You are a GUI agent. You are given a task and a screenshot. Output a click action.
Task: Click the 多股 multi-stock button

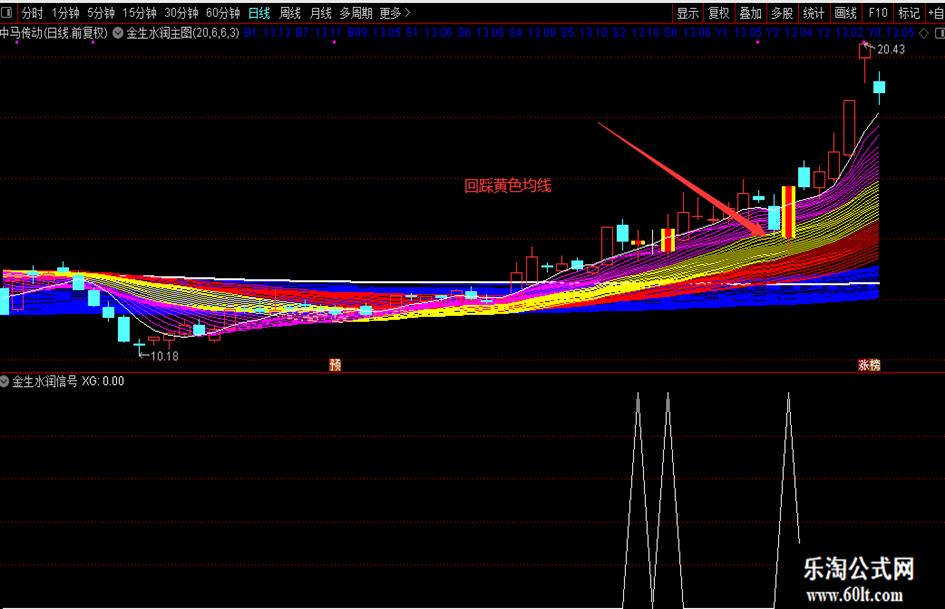coord(782,13)
